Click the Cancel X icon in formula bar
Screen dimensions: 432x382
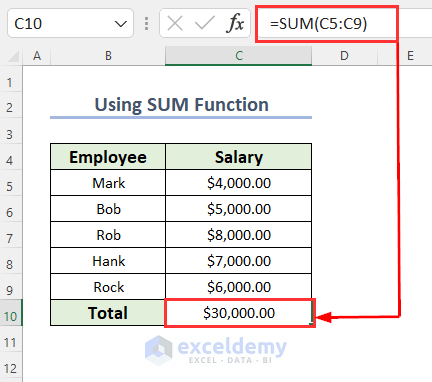pyautogui.click(x=175, y=23)
